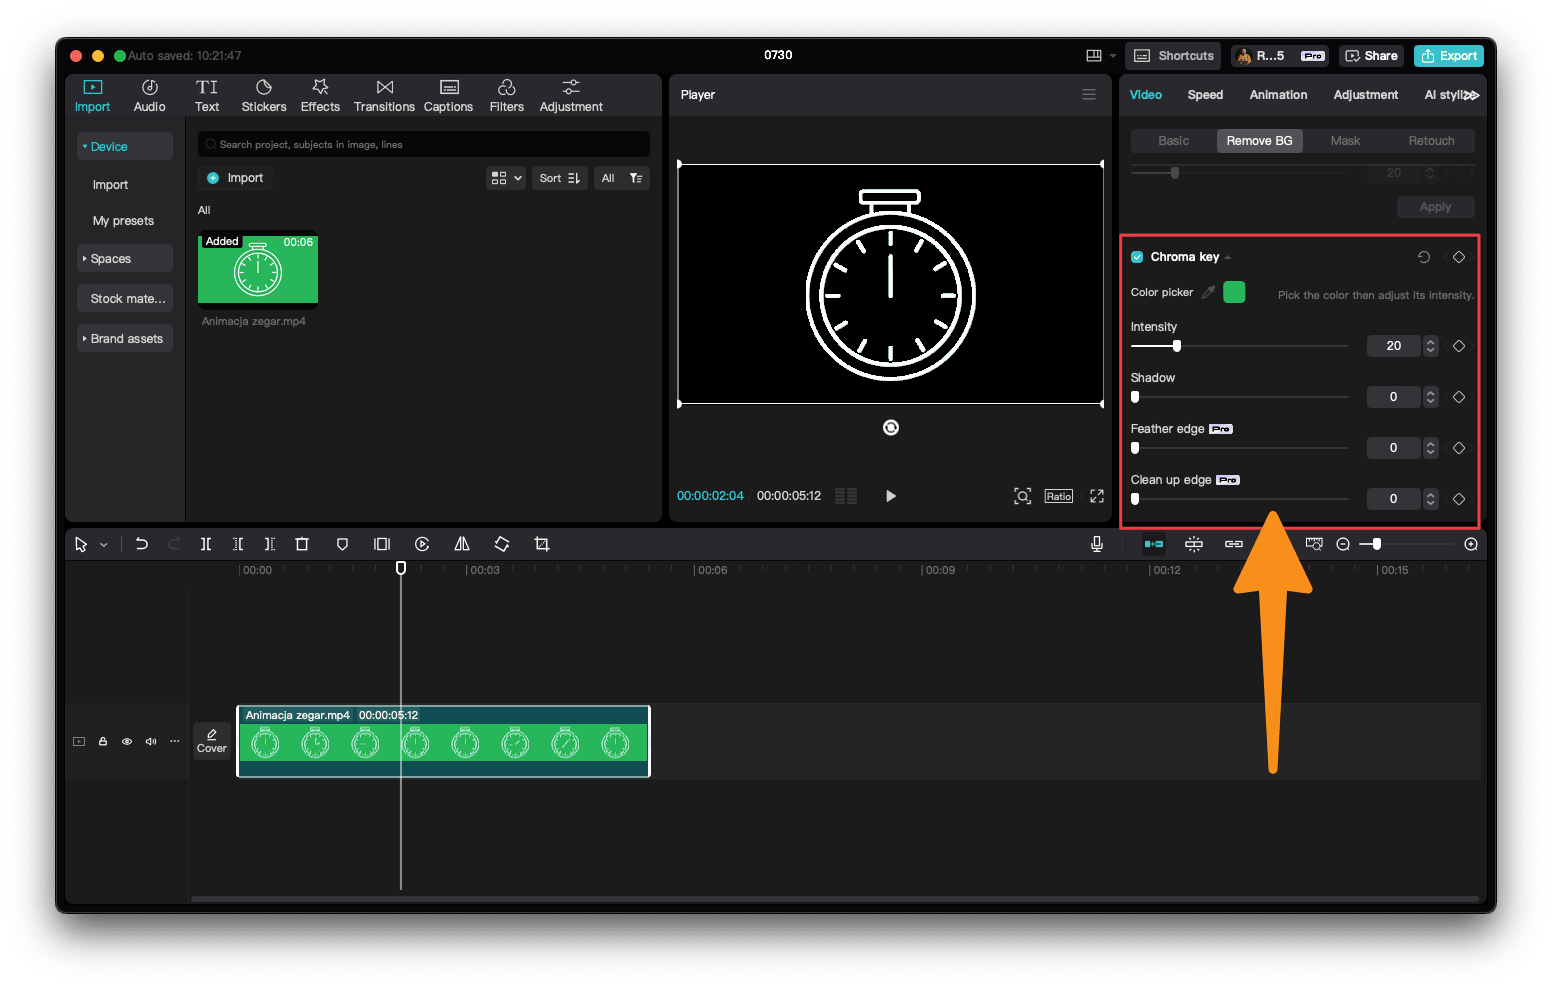Switch to the Animation tab
This screenshot has width=1552, height=987.
click(x=1278, y=95)
